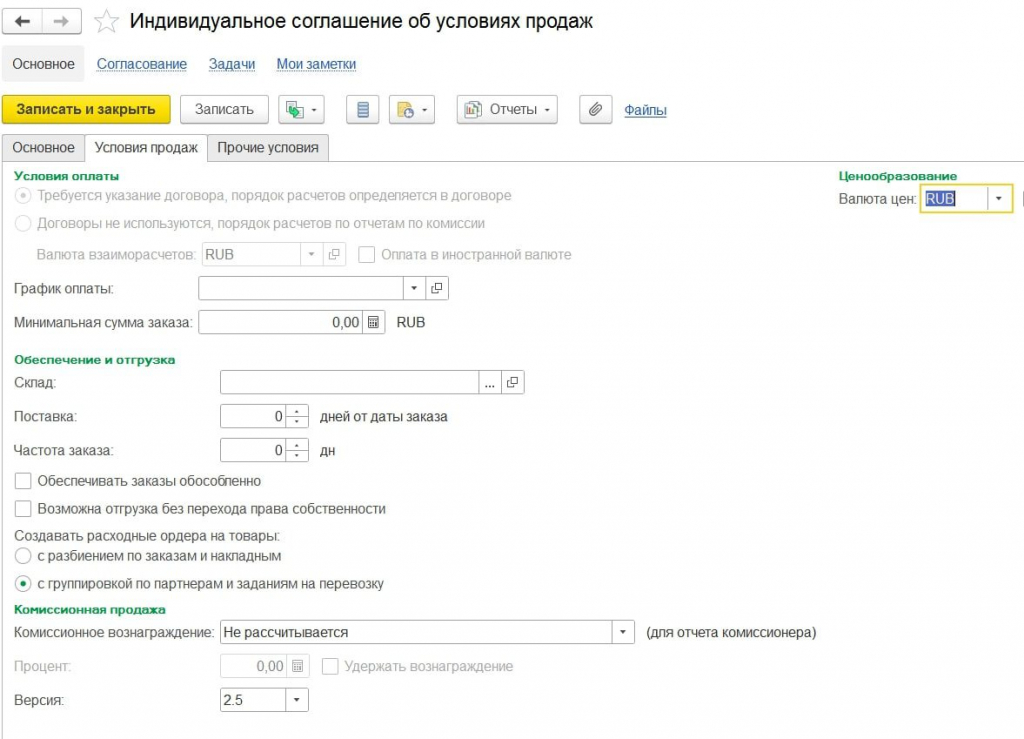Select radio Требуется указание договора
The image size is (1024, 739).
[x=23, y=195]
